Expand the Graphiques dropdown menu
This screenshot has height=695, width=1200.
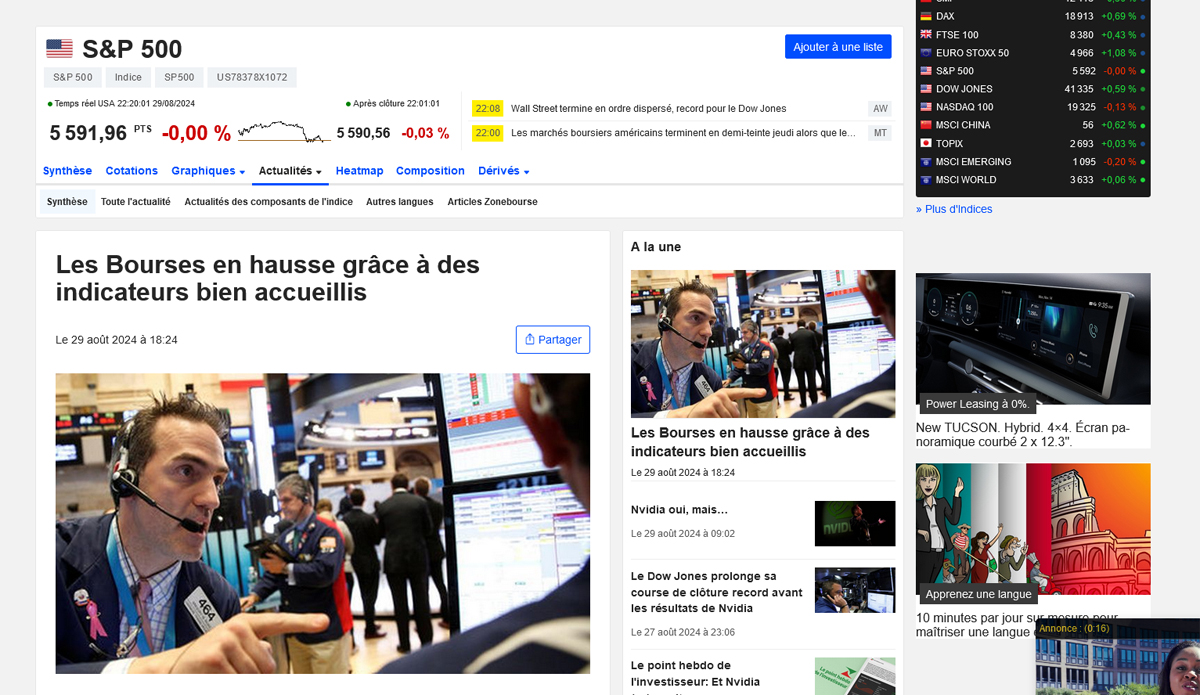[x=207, y=171]
